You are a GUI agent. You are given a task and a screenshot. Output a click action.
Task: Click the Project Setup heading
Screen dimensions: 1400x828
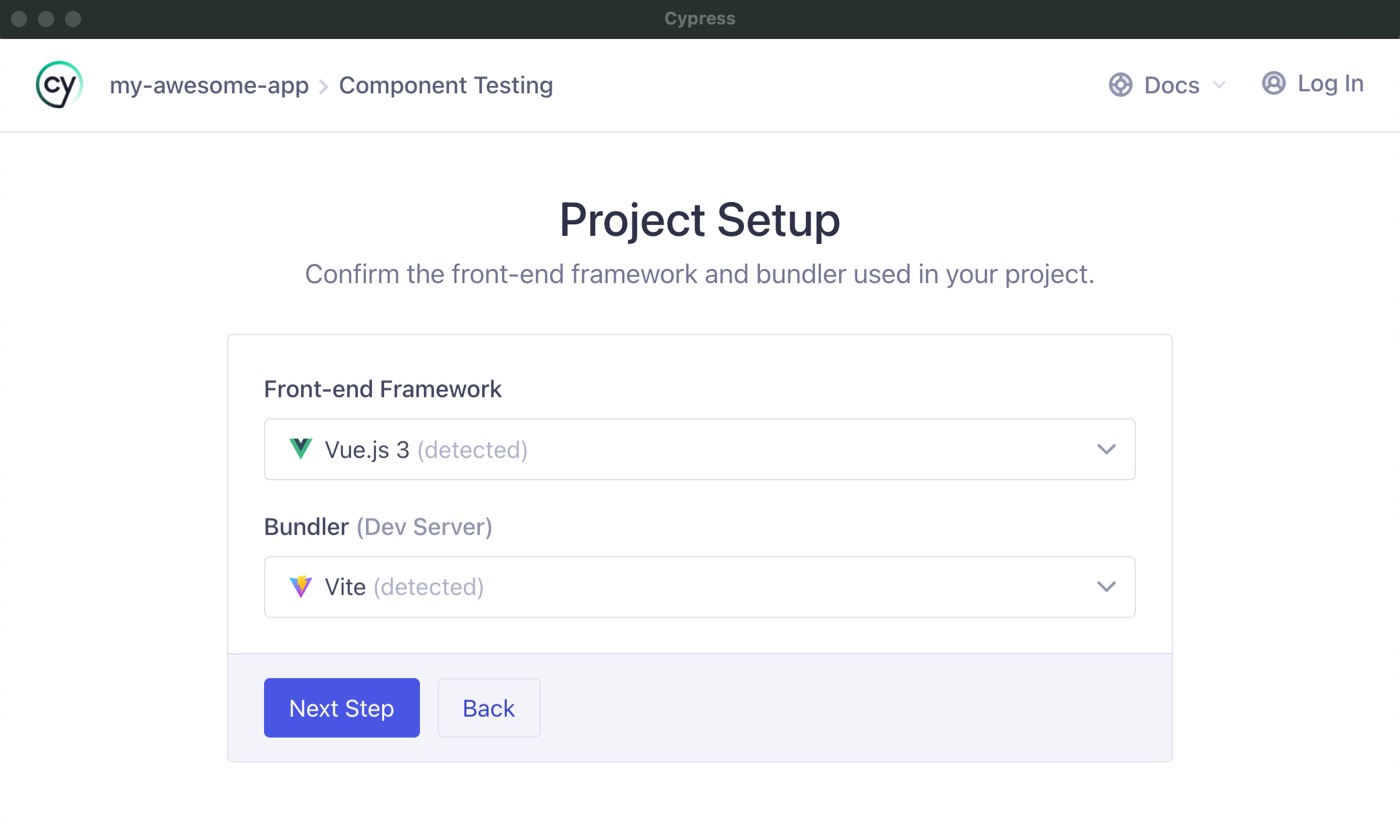click(x=700, y=220)
